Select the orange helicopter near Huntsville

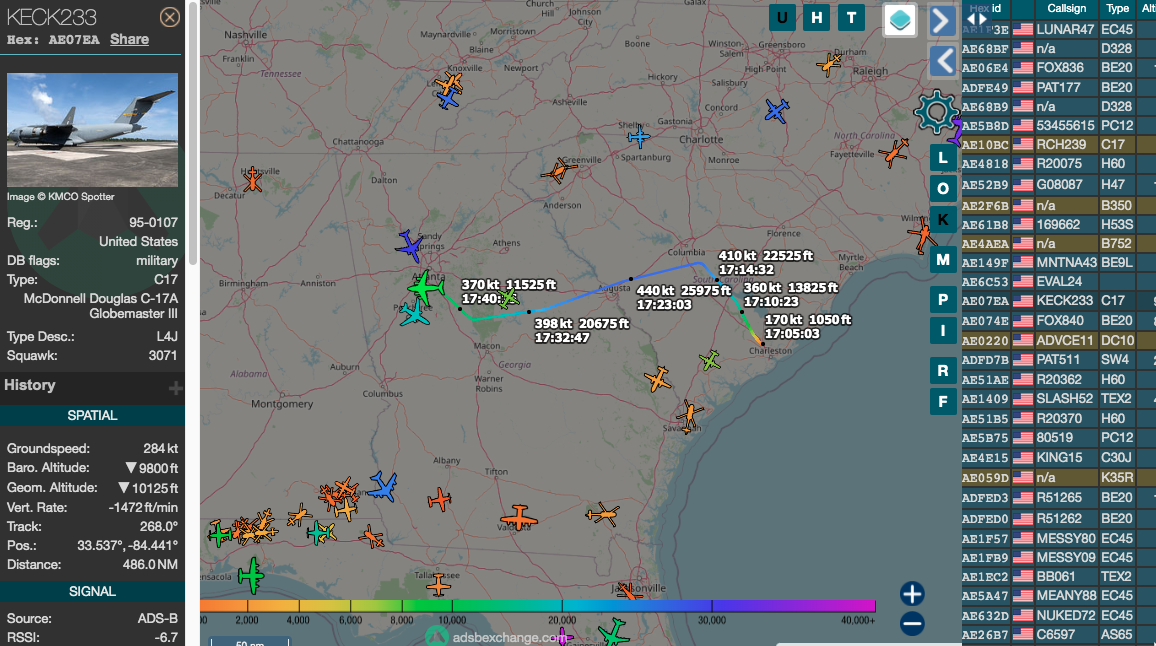point(253,179)
